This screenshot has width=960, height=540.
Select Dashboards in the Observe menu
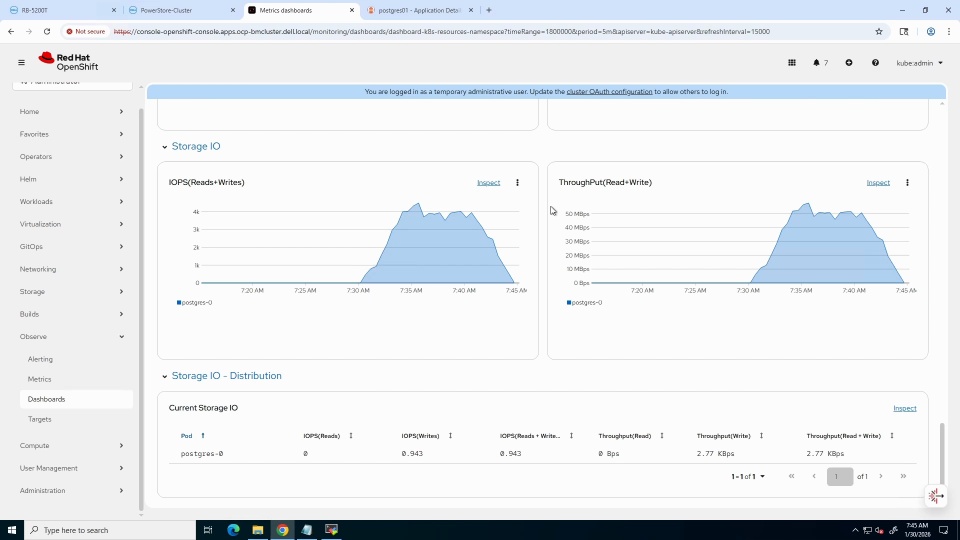click(76, 399)
